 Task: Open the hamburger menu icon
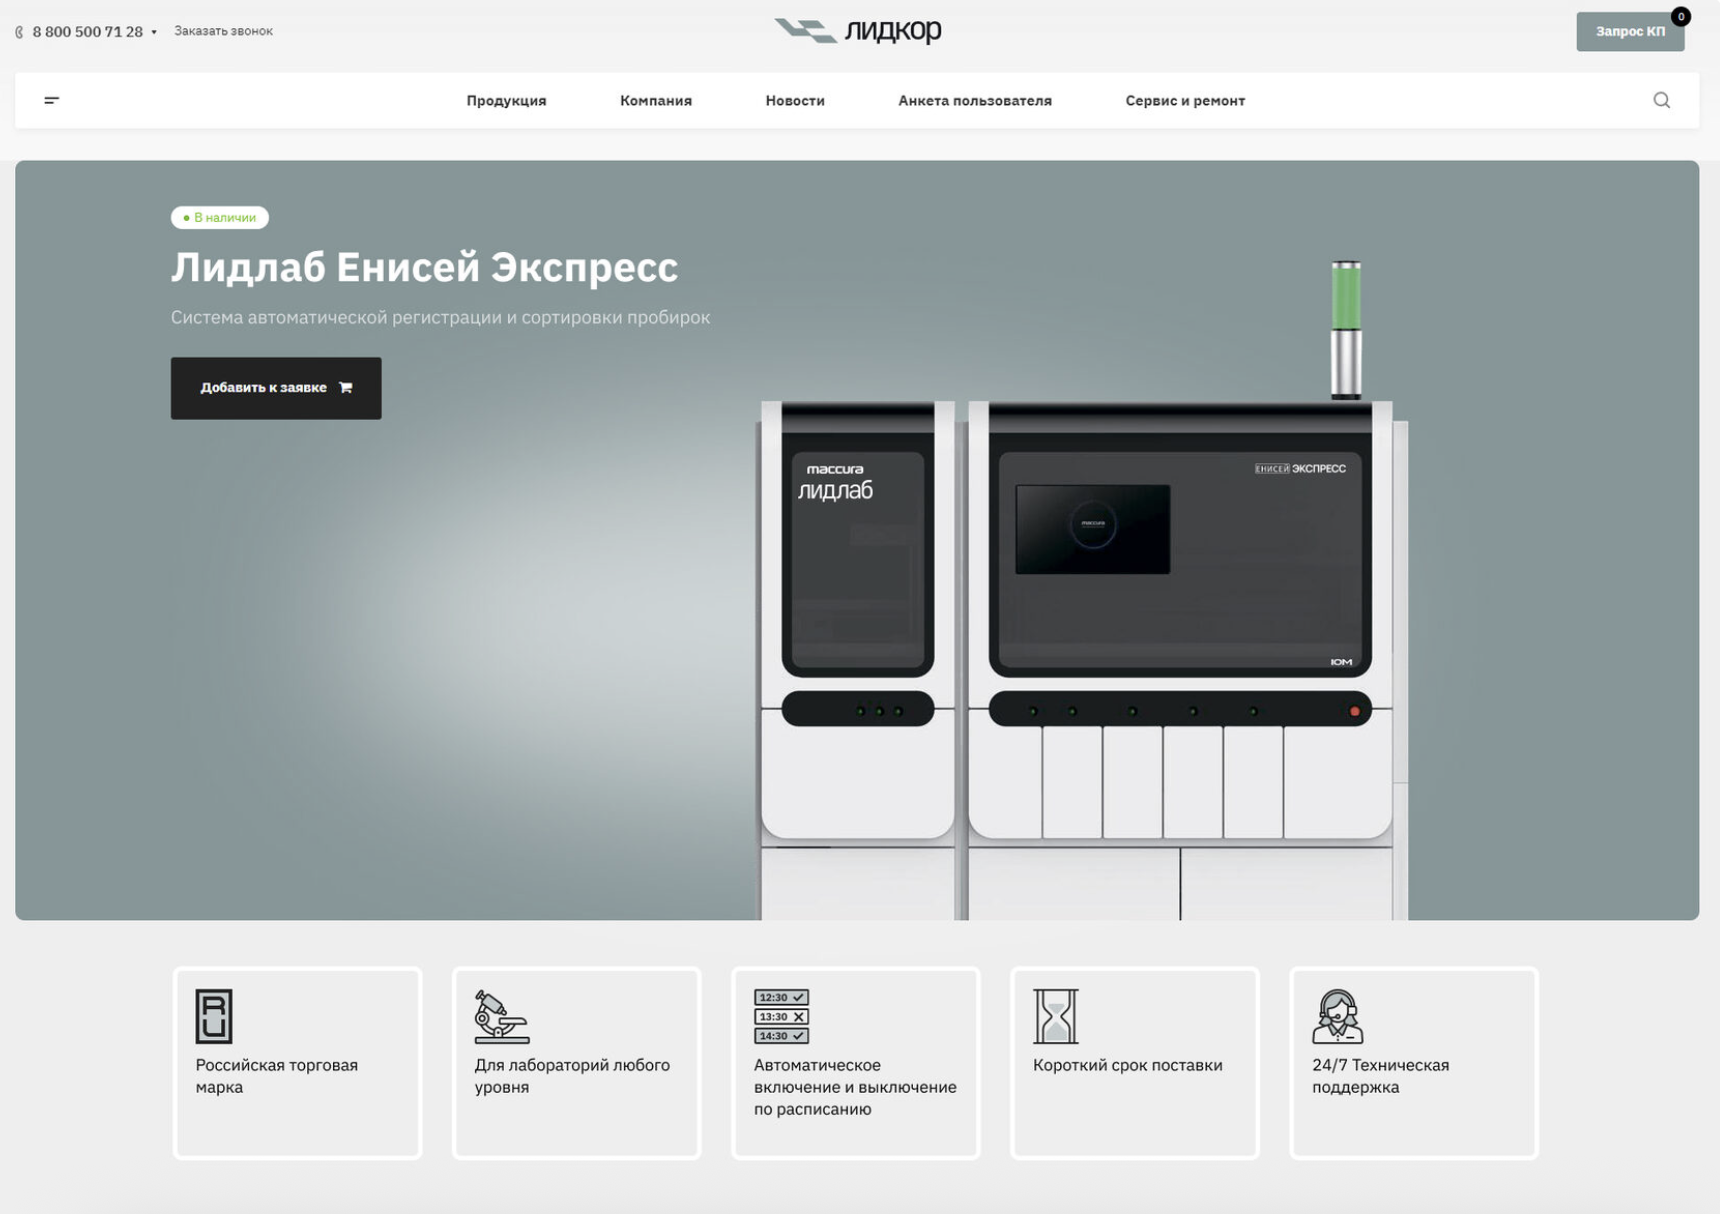click(52, 100)
